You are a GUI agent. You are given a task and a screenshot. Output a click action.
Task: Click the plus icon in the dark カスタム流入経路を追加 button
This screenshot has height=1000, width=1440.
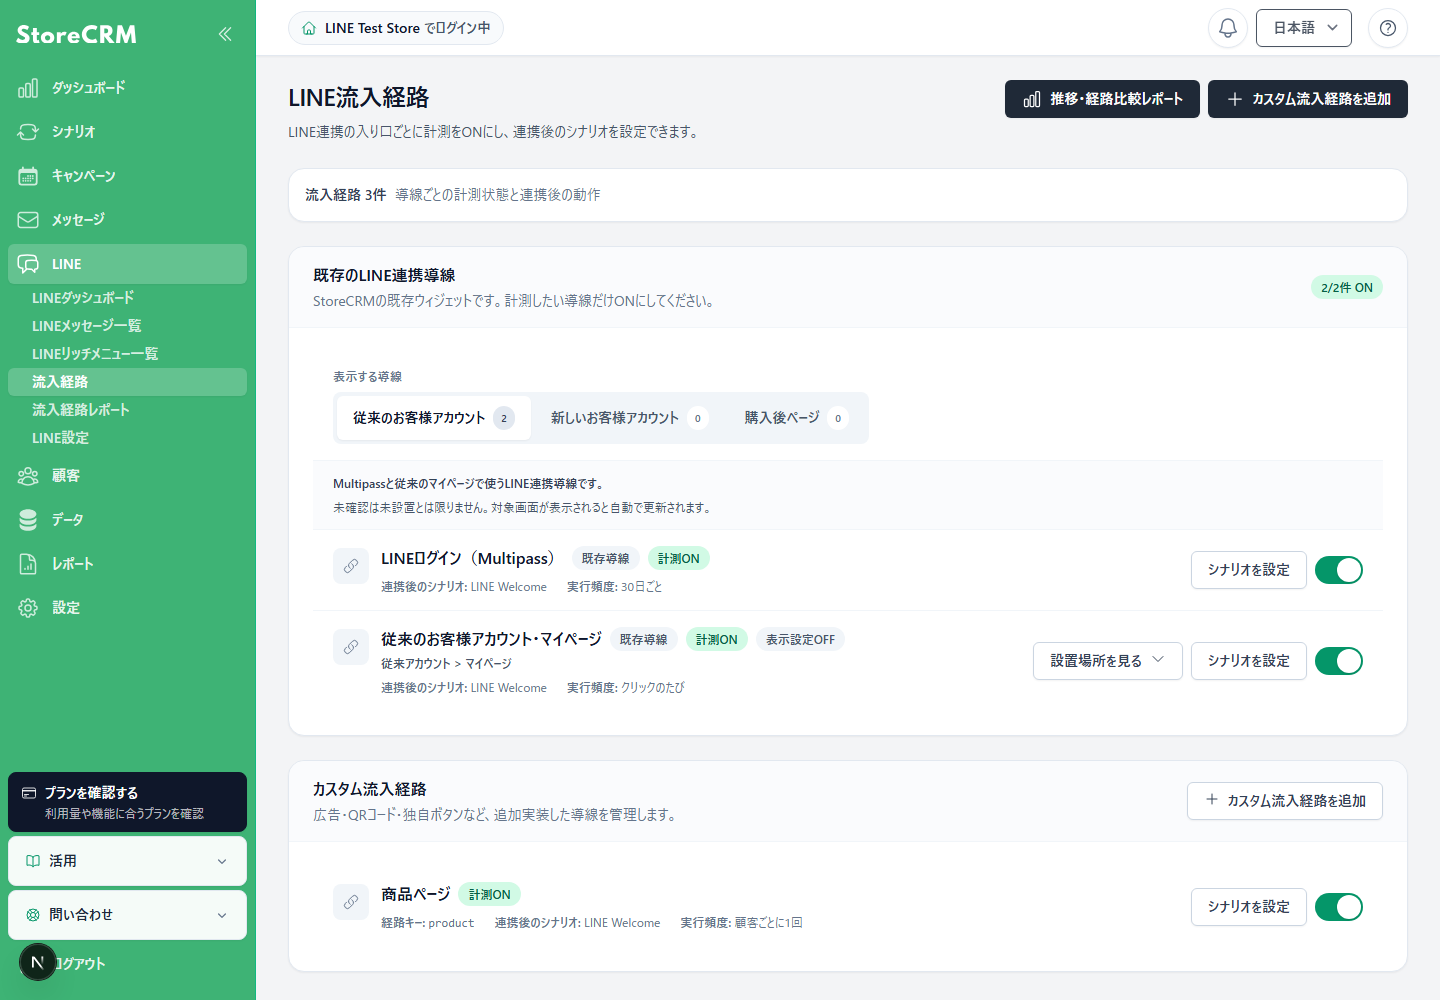[x=1235, y=99]
